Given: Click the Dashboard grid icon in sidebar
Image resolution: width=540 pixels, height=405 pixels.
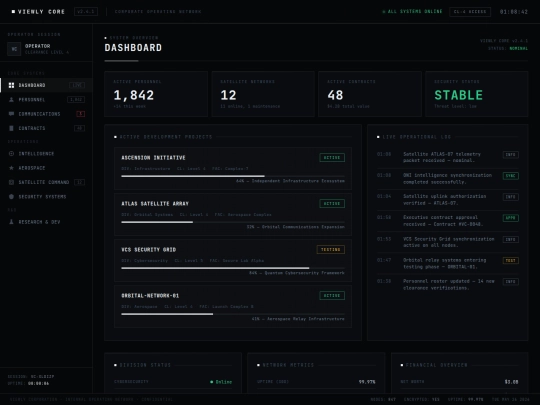Looking at the screenshot, I should pos(11,85).
